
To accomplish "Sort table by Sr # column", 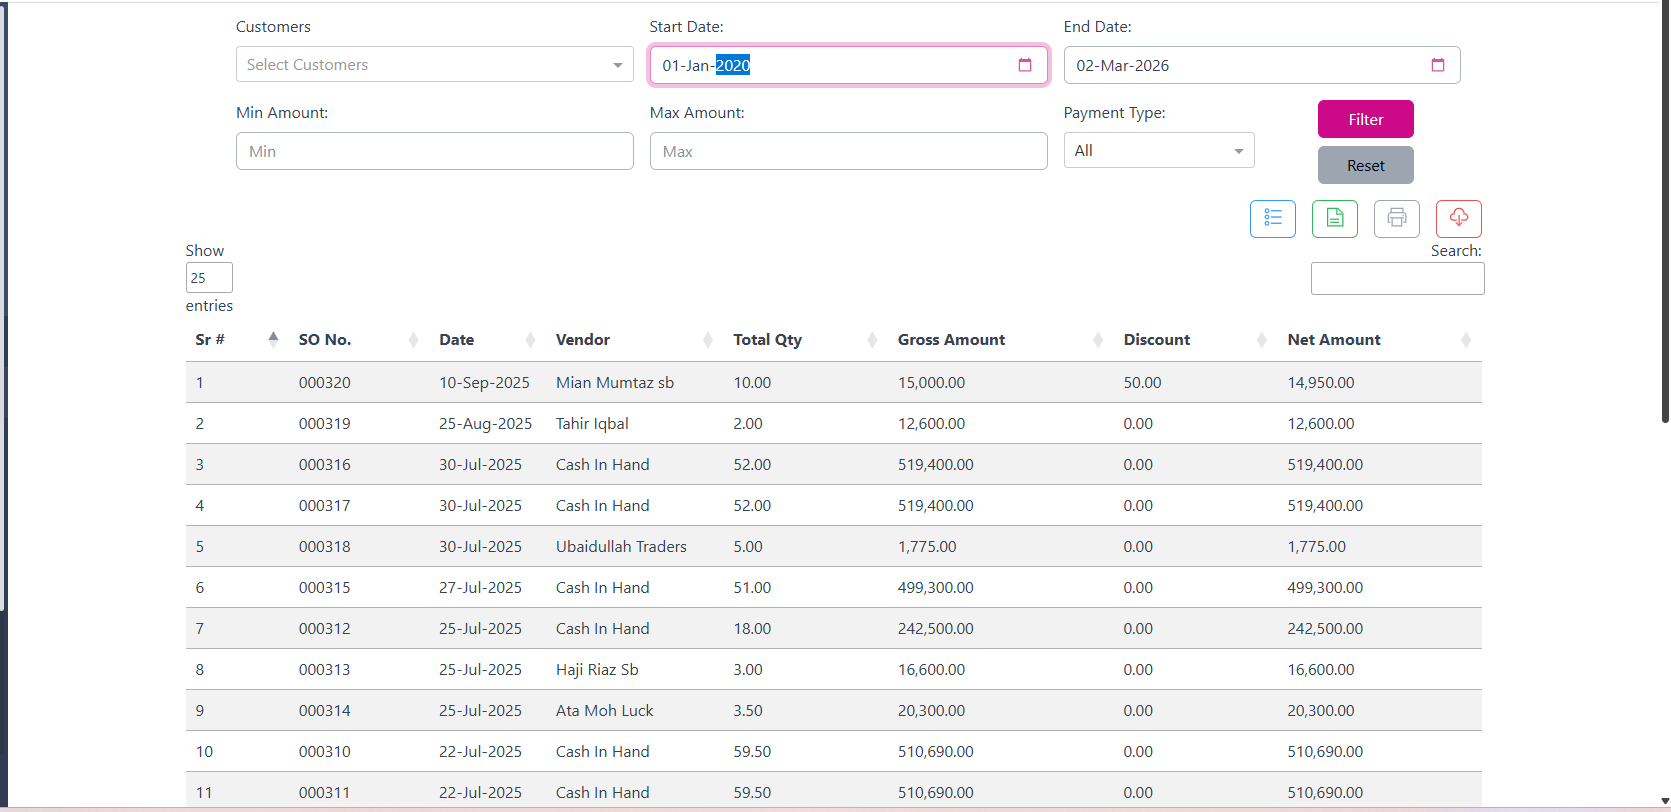I will [237, 340].
